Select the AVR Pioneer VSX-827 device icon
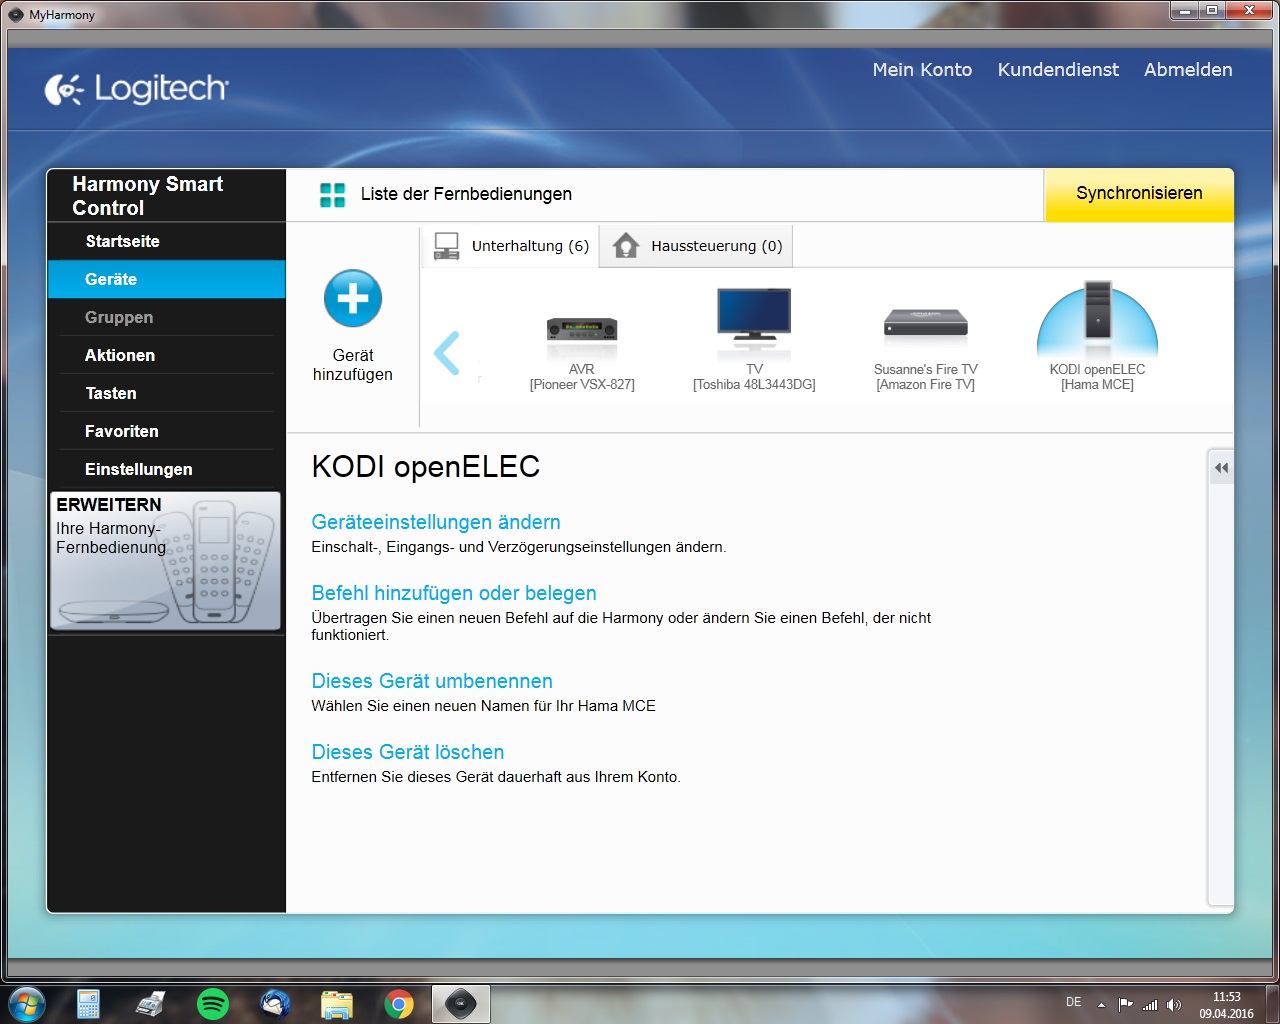The height and width of the screenshot is (1024, 1280). point(581,329)
